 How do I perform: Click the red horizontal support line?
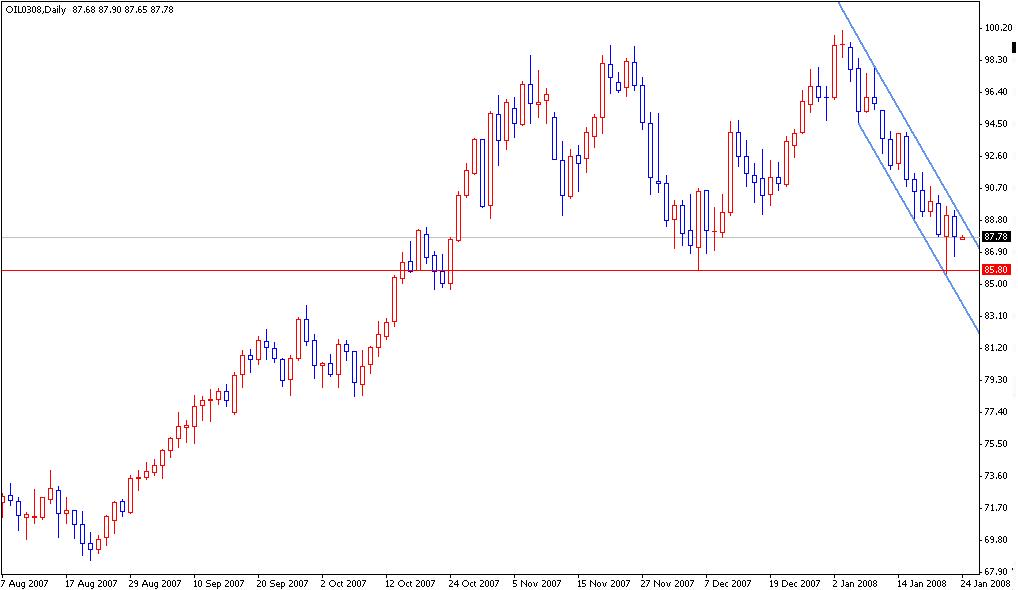pyautogui.click(x=490, y=270)
